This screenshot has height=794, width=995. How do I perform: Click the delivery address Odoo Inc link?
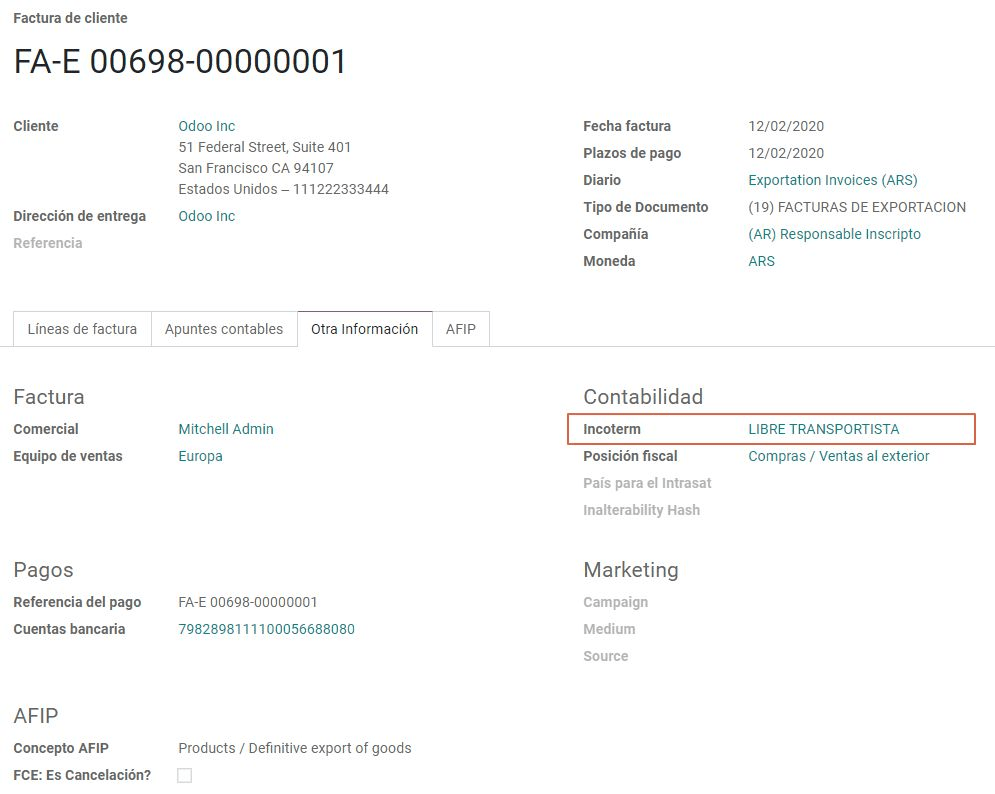206,216
